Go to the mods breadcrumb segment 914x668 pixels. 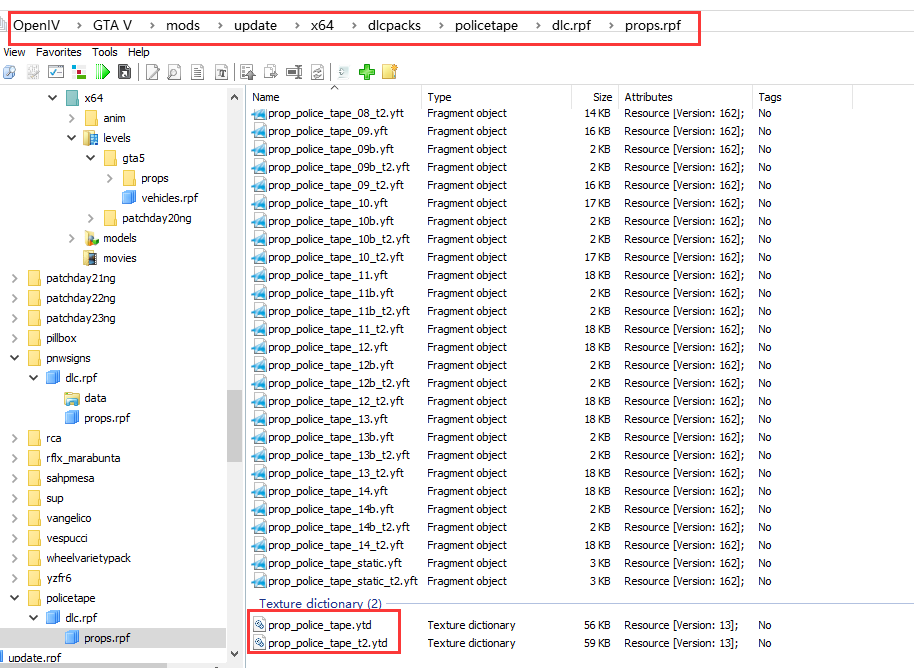pos(182,26)
